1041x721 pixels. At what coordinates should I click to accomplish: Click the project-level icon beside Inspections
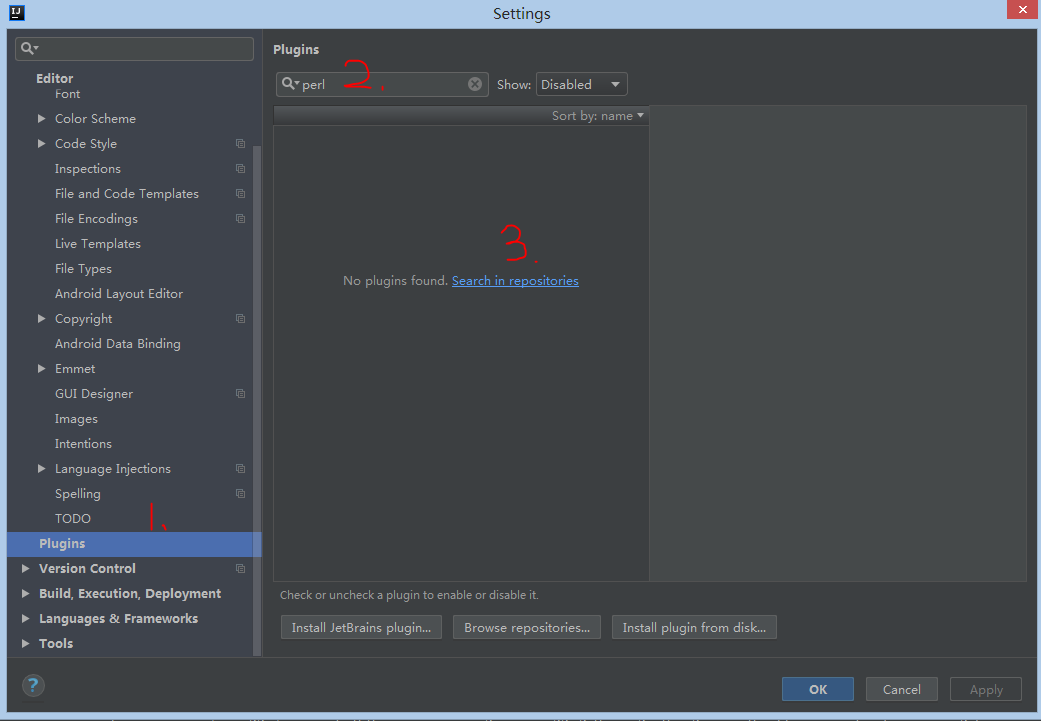240,169
